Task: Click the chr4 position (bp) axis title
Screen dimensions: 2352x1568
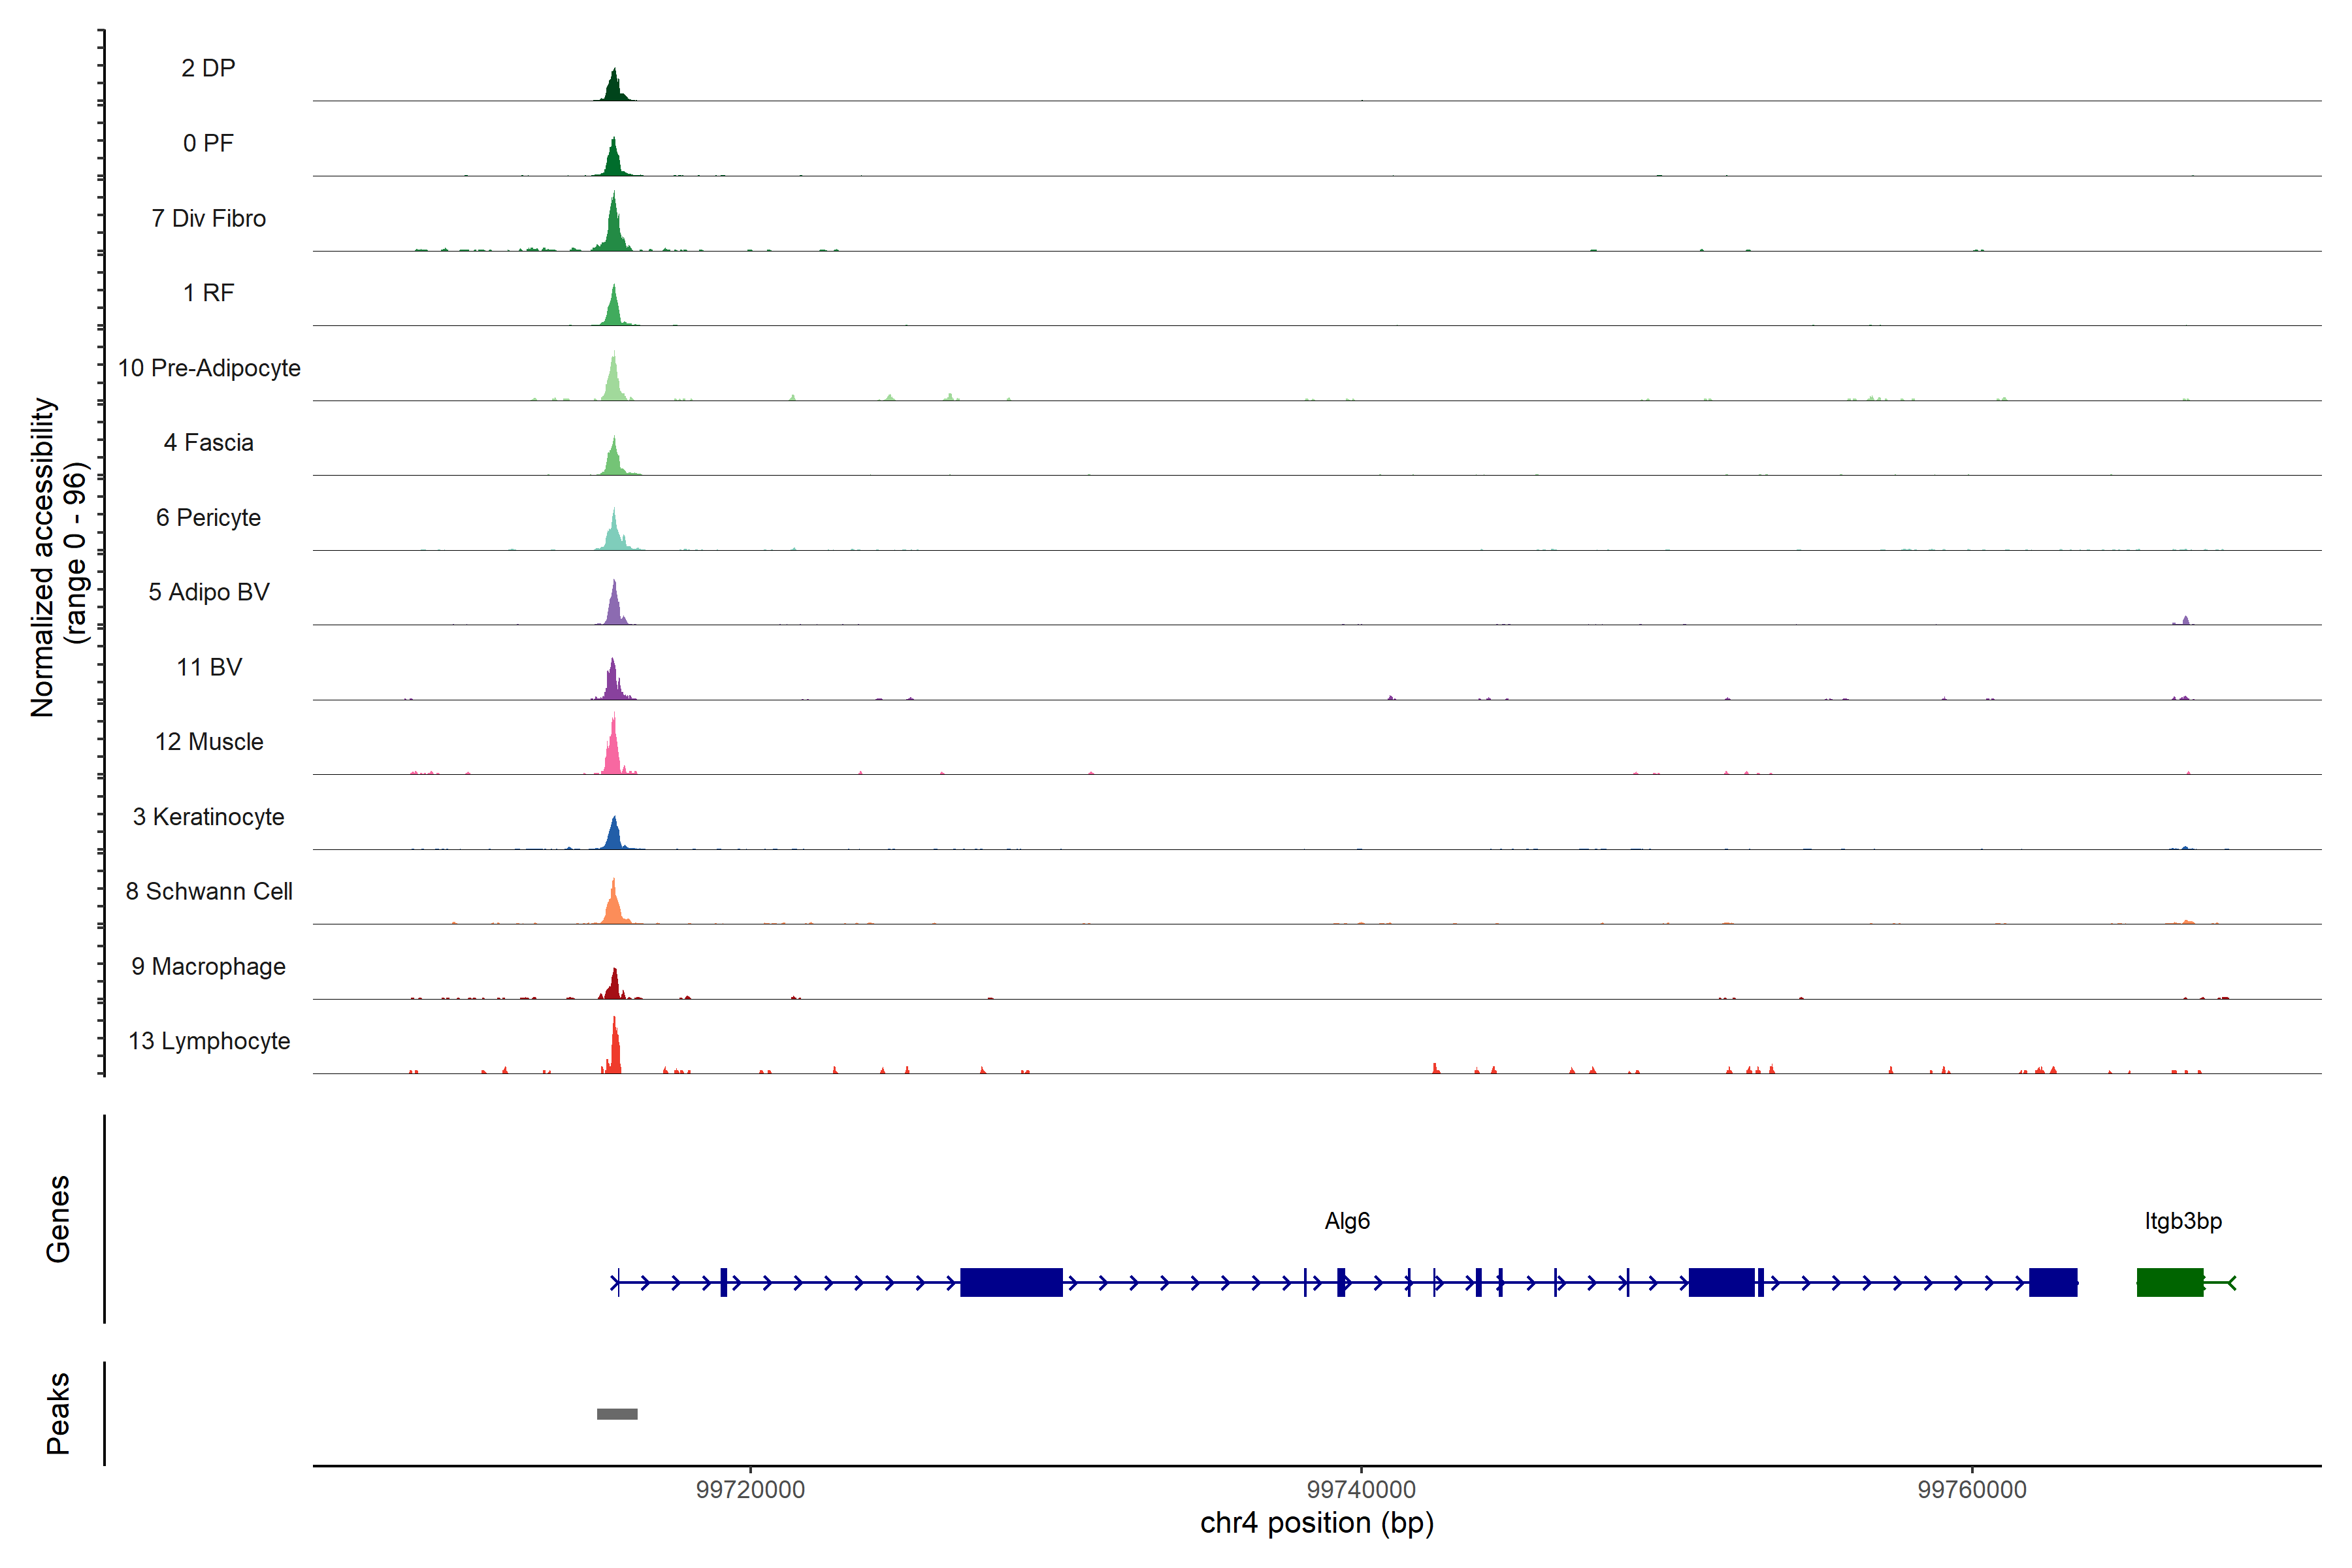Action: [1316, 1523]
